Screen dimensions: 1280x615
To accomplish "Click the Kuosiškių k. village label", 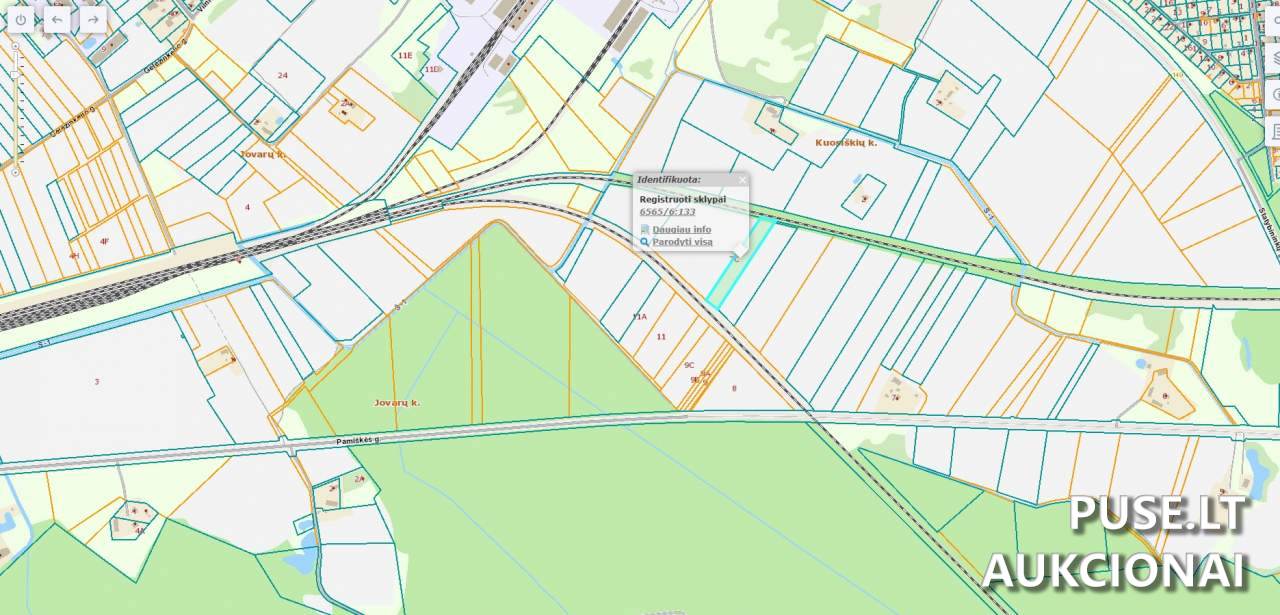I will tap(846, 143).
